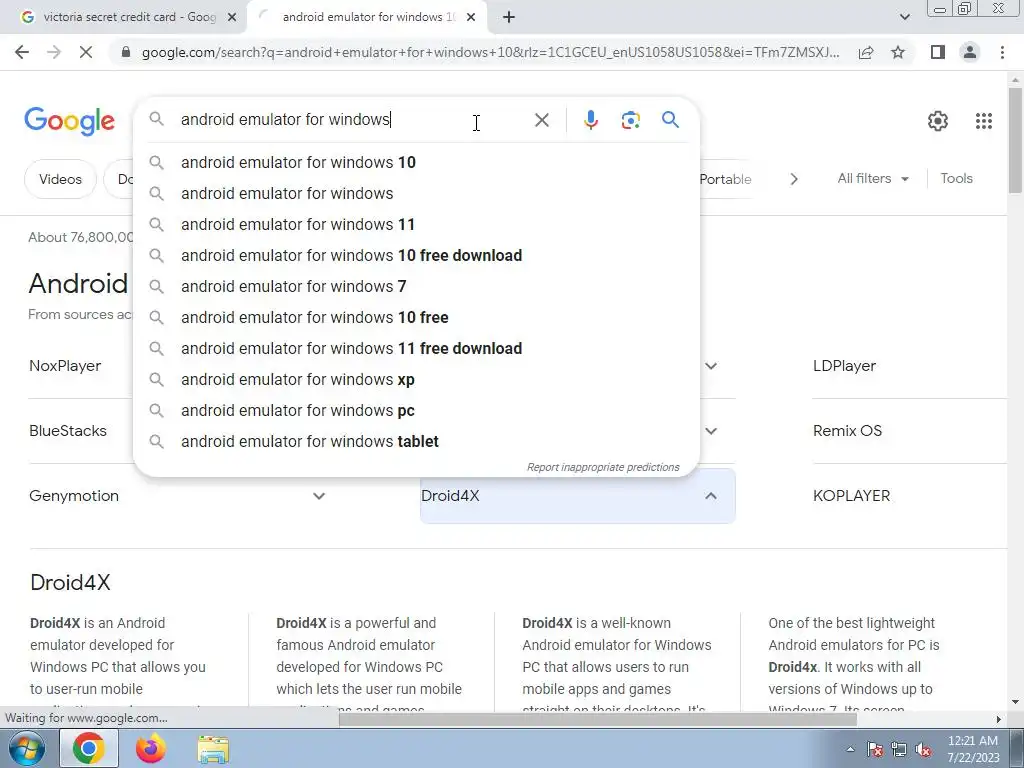The width and height of the screenshot is (1024, 768).
Task: Select KOPLAYER entry
Action: click(x=852, y=496)
